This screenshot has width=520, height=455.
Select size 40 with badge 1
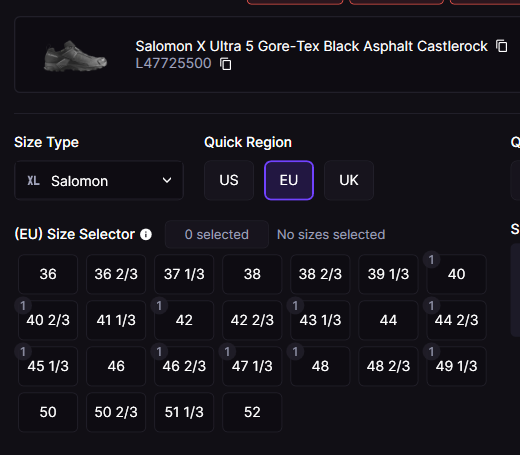click(457, 274)
